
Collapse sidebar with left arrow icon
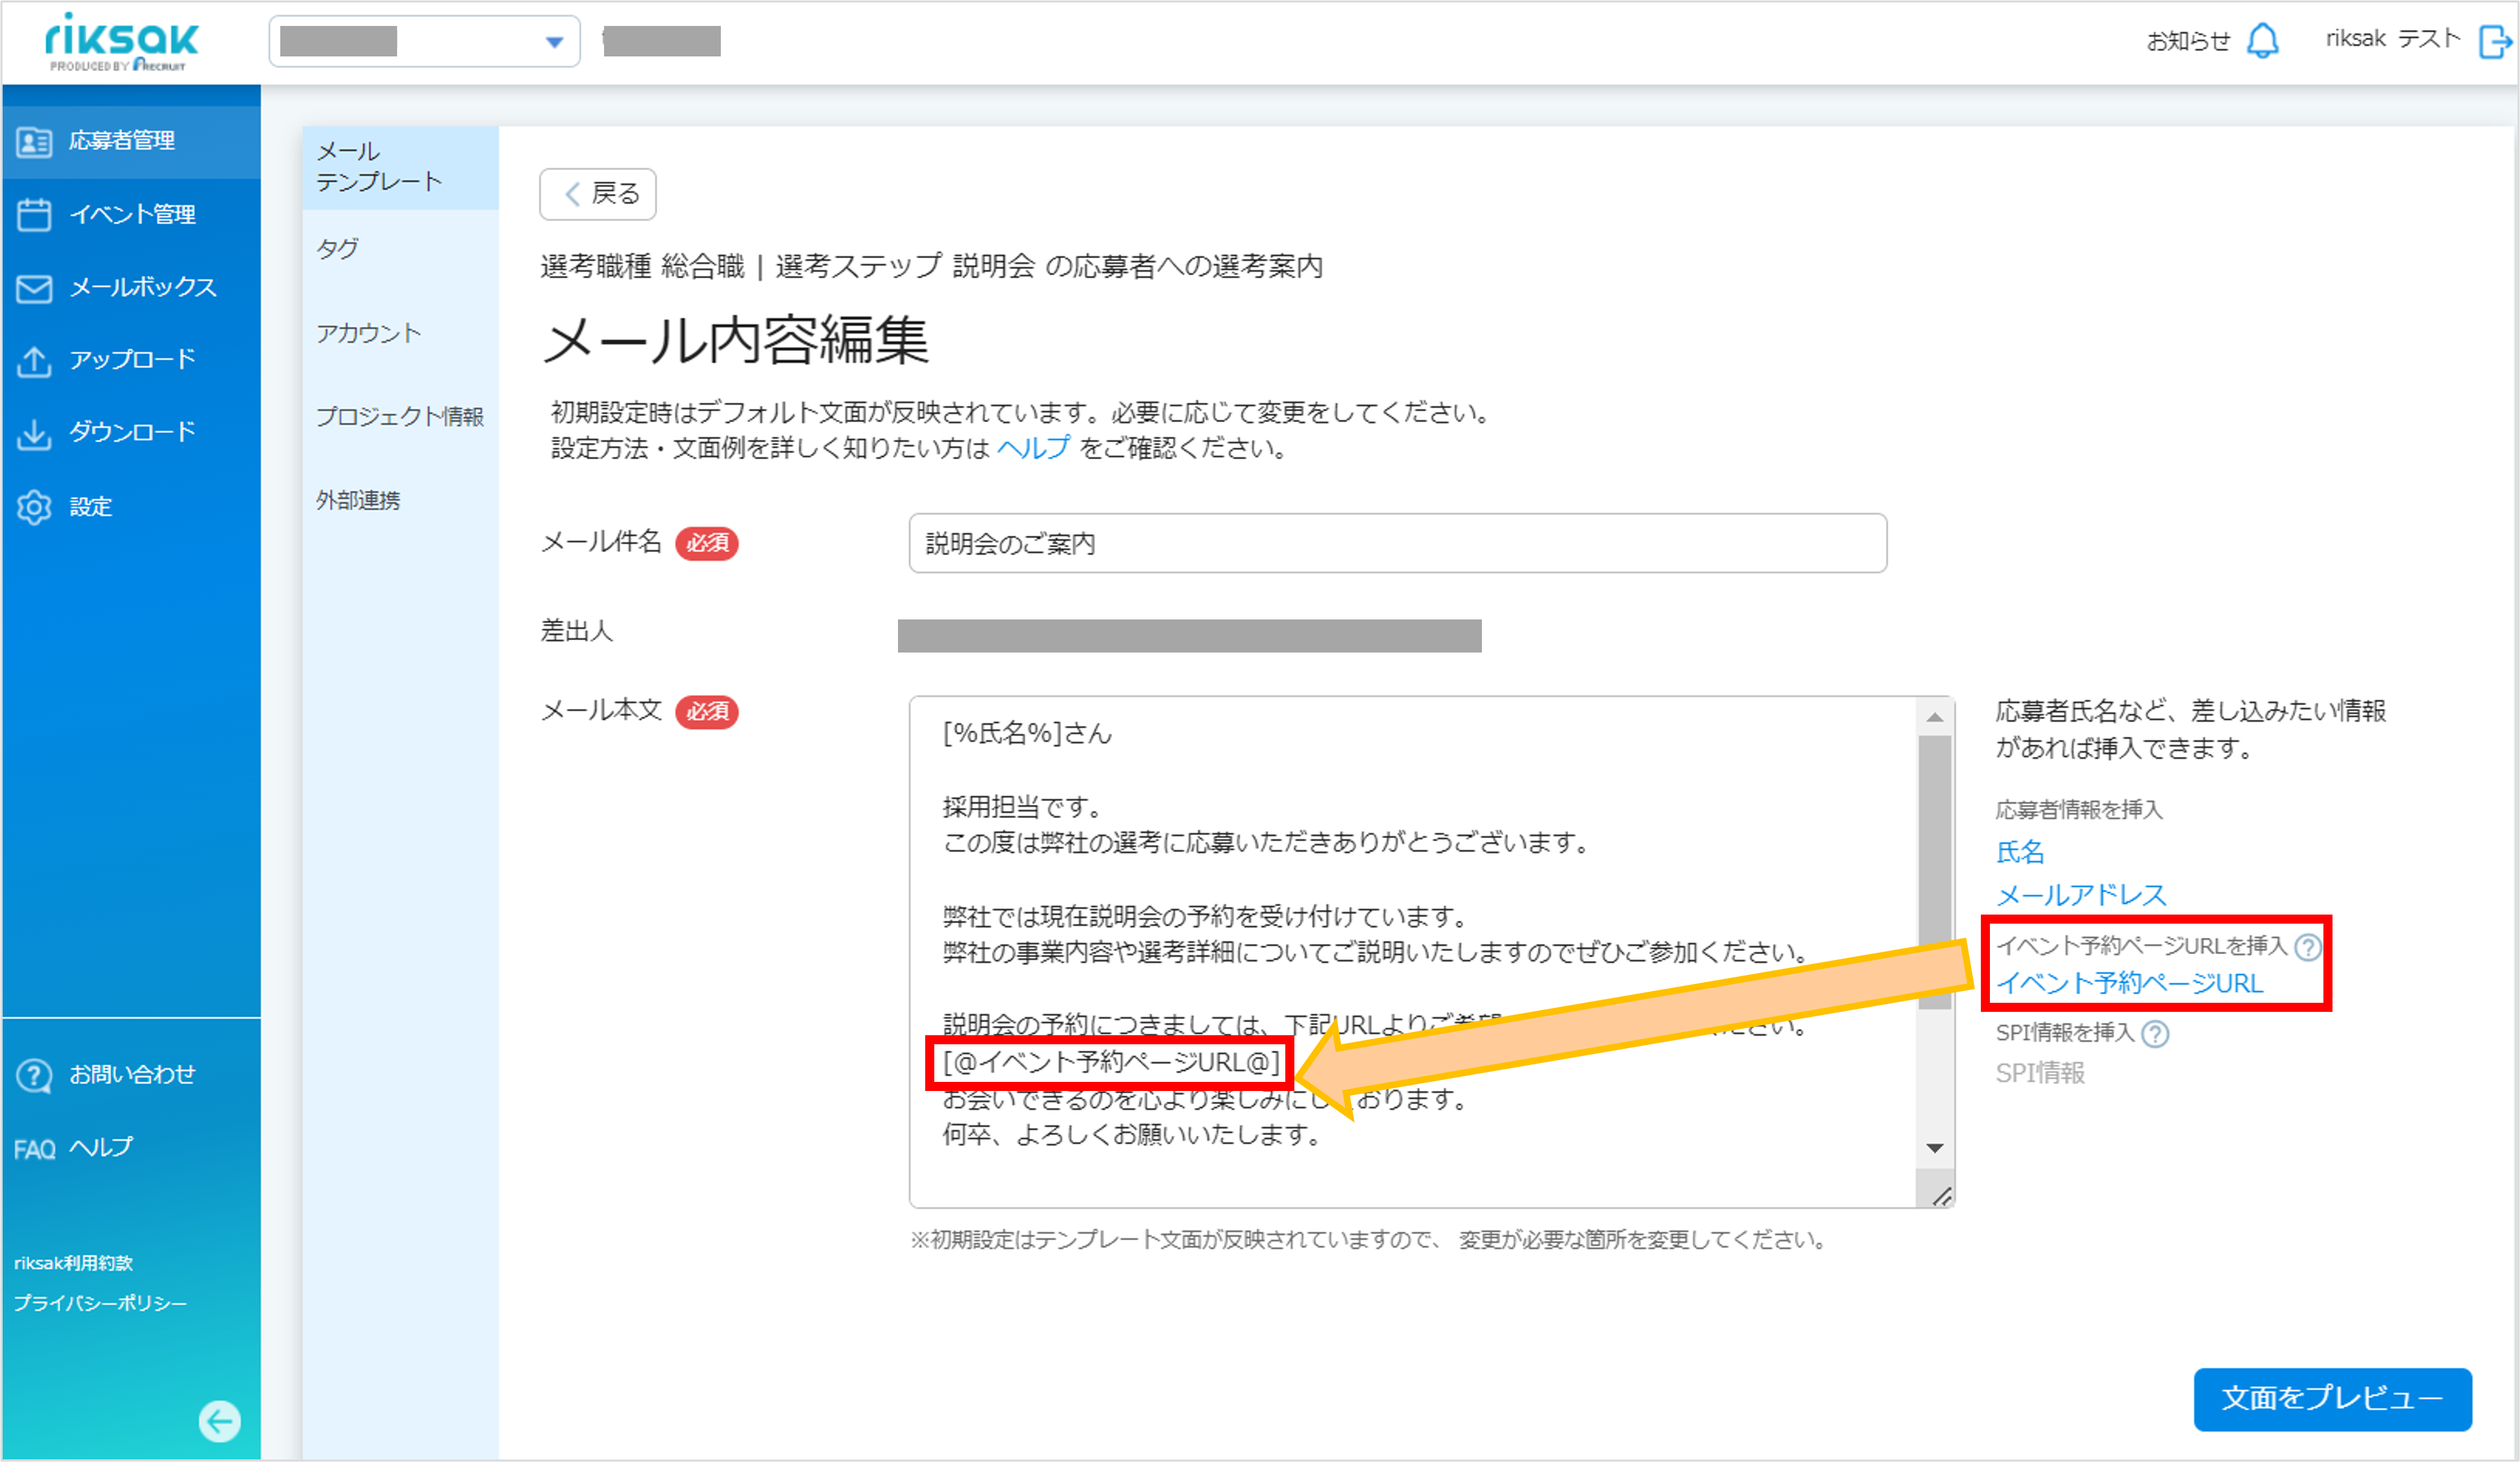pos(219,1420)
